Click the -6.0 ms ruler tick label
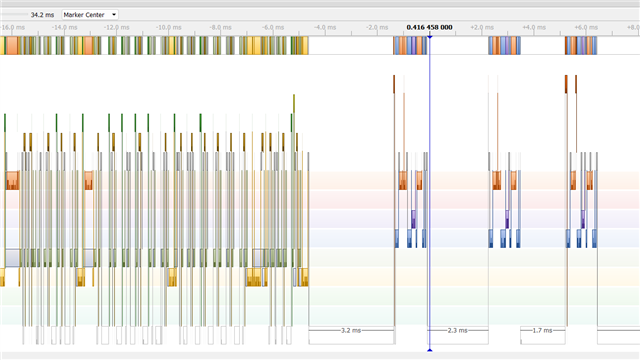Image resolution: width=640 pixels, height=360 pixels. 273,27
